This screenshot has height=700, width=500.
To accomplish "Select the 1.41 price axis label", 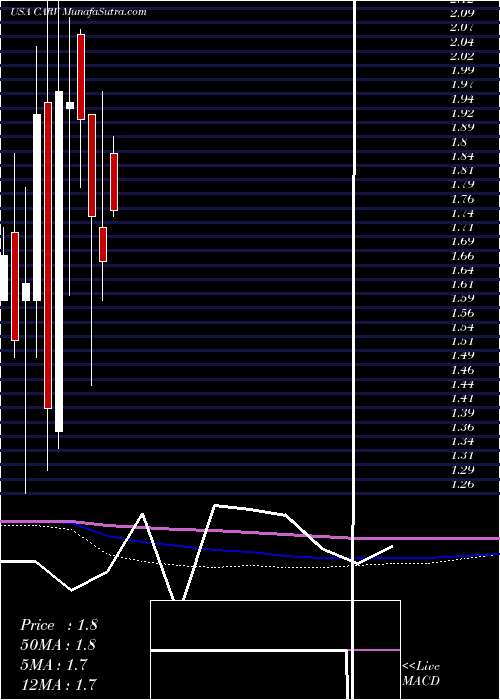I will pos(462,399).
